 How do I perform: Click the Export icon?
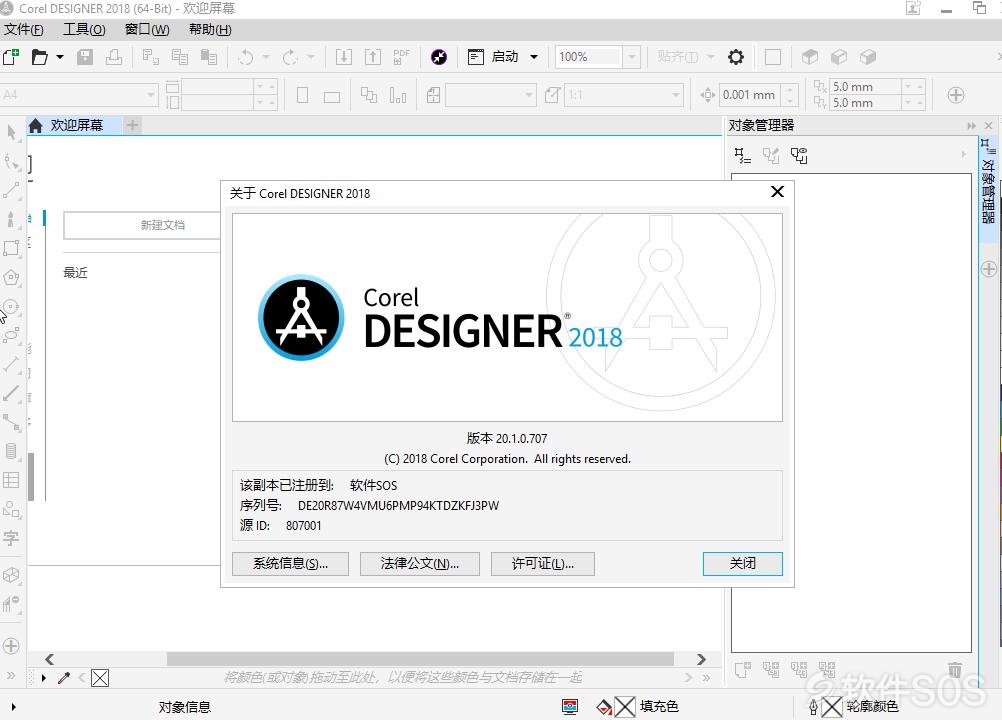tap(373, 57)
